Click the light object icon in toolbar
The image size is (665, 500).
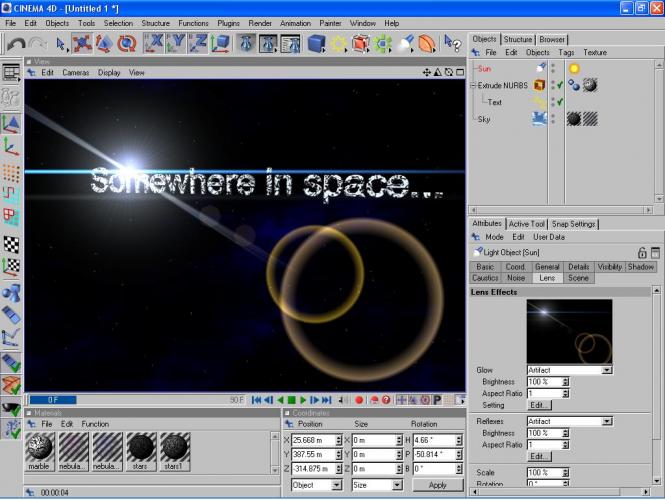405,44
